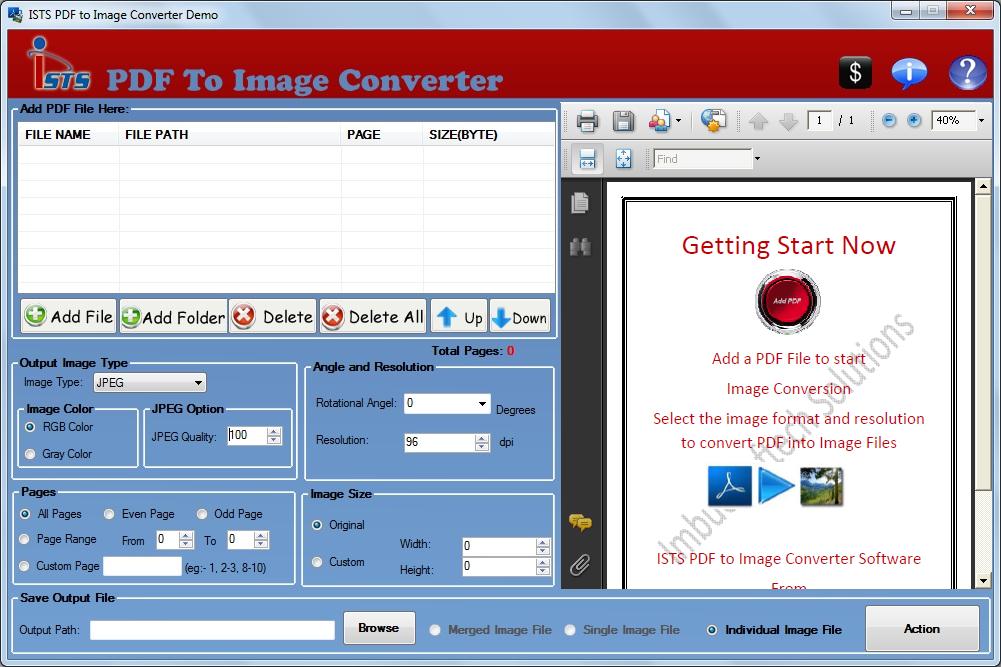1001x667 pixels.
Task: Open the comments panel
Action: click(581, 521)
